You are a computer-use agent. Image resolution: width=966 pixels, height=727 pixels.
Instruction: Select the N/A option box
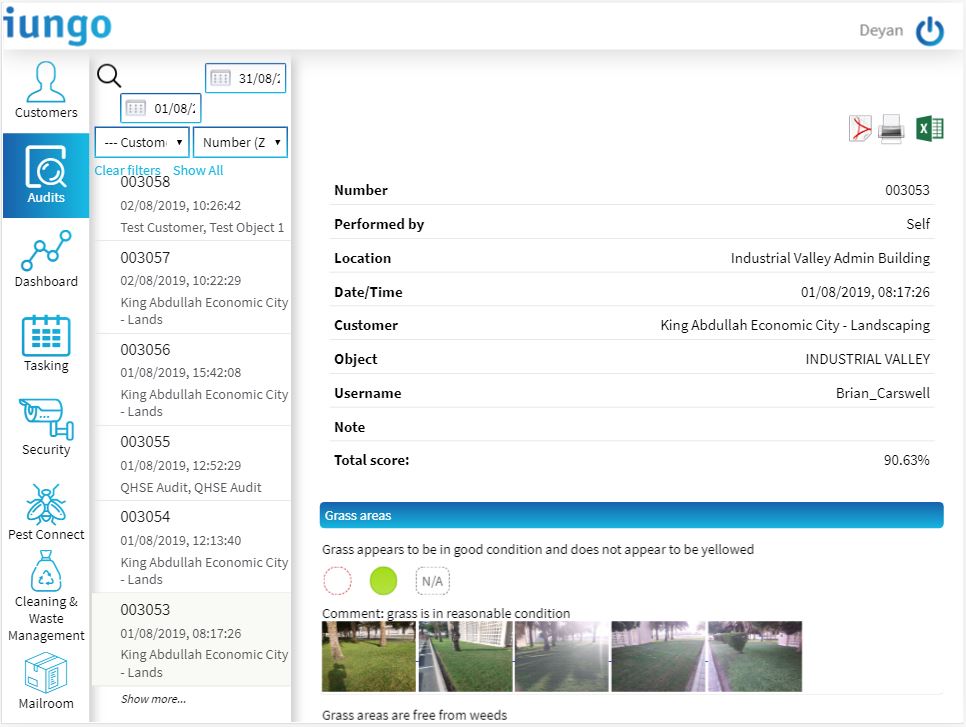(432, 581)
